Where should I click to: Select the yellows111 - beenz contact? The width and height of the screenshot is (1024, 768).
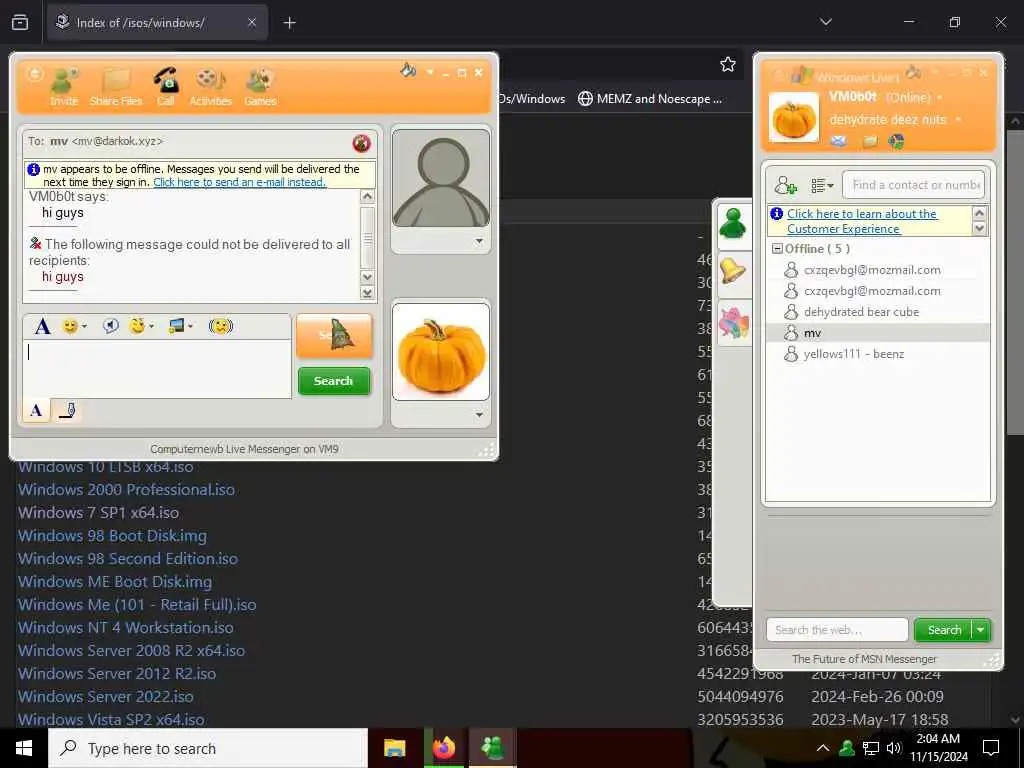coord(854,354)
